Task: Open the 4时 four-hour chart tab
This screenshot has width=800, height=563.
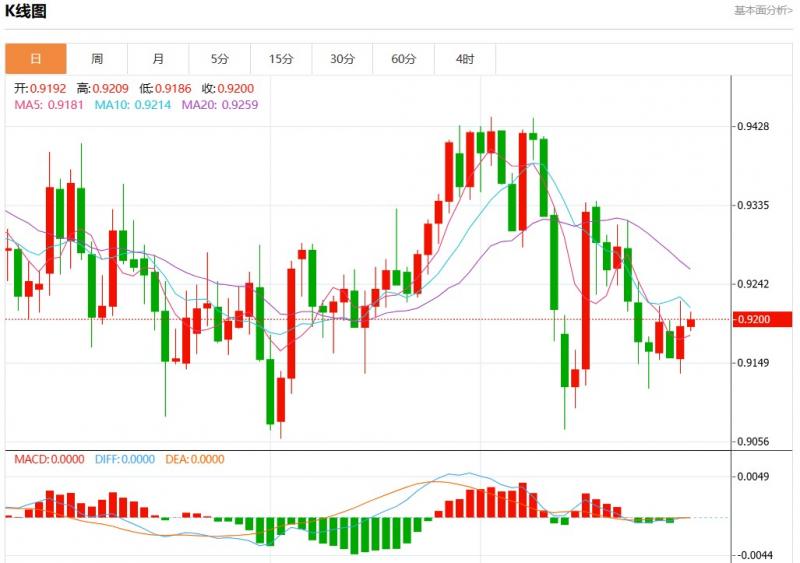Action: 465,59
